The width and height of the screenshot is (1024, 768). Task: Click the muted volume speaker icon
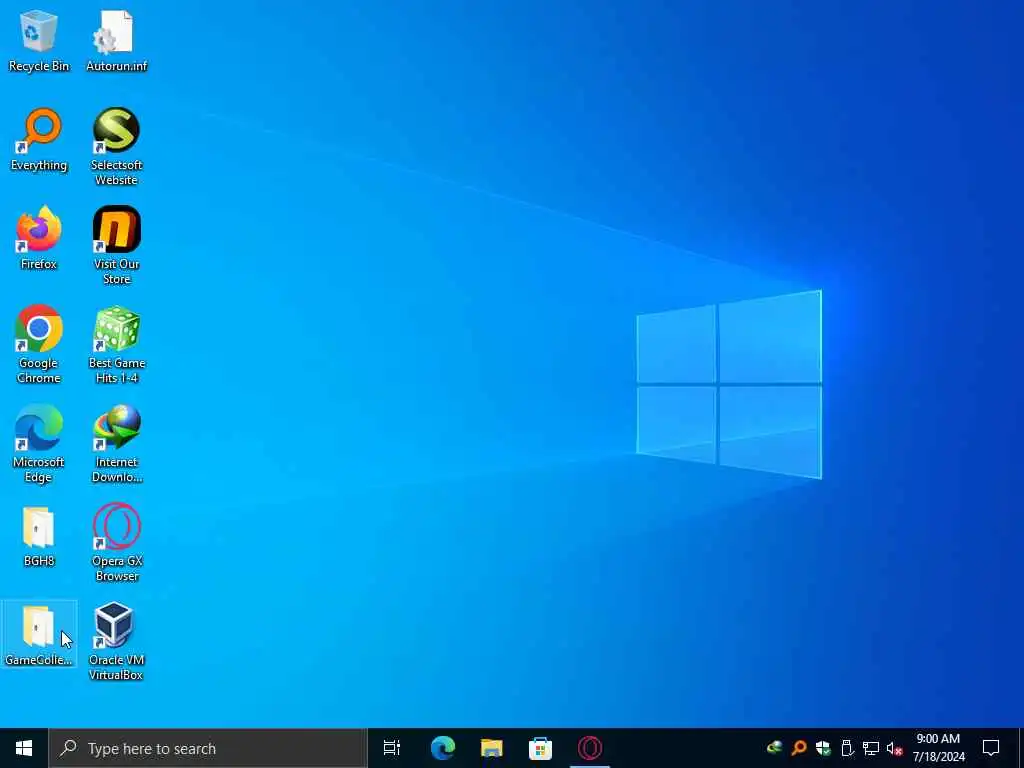(895, 749)
